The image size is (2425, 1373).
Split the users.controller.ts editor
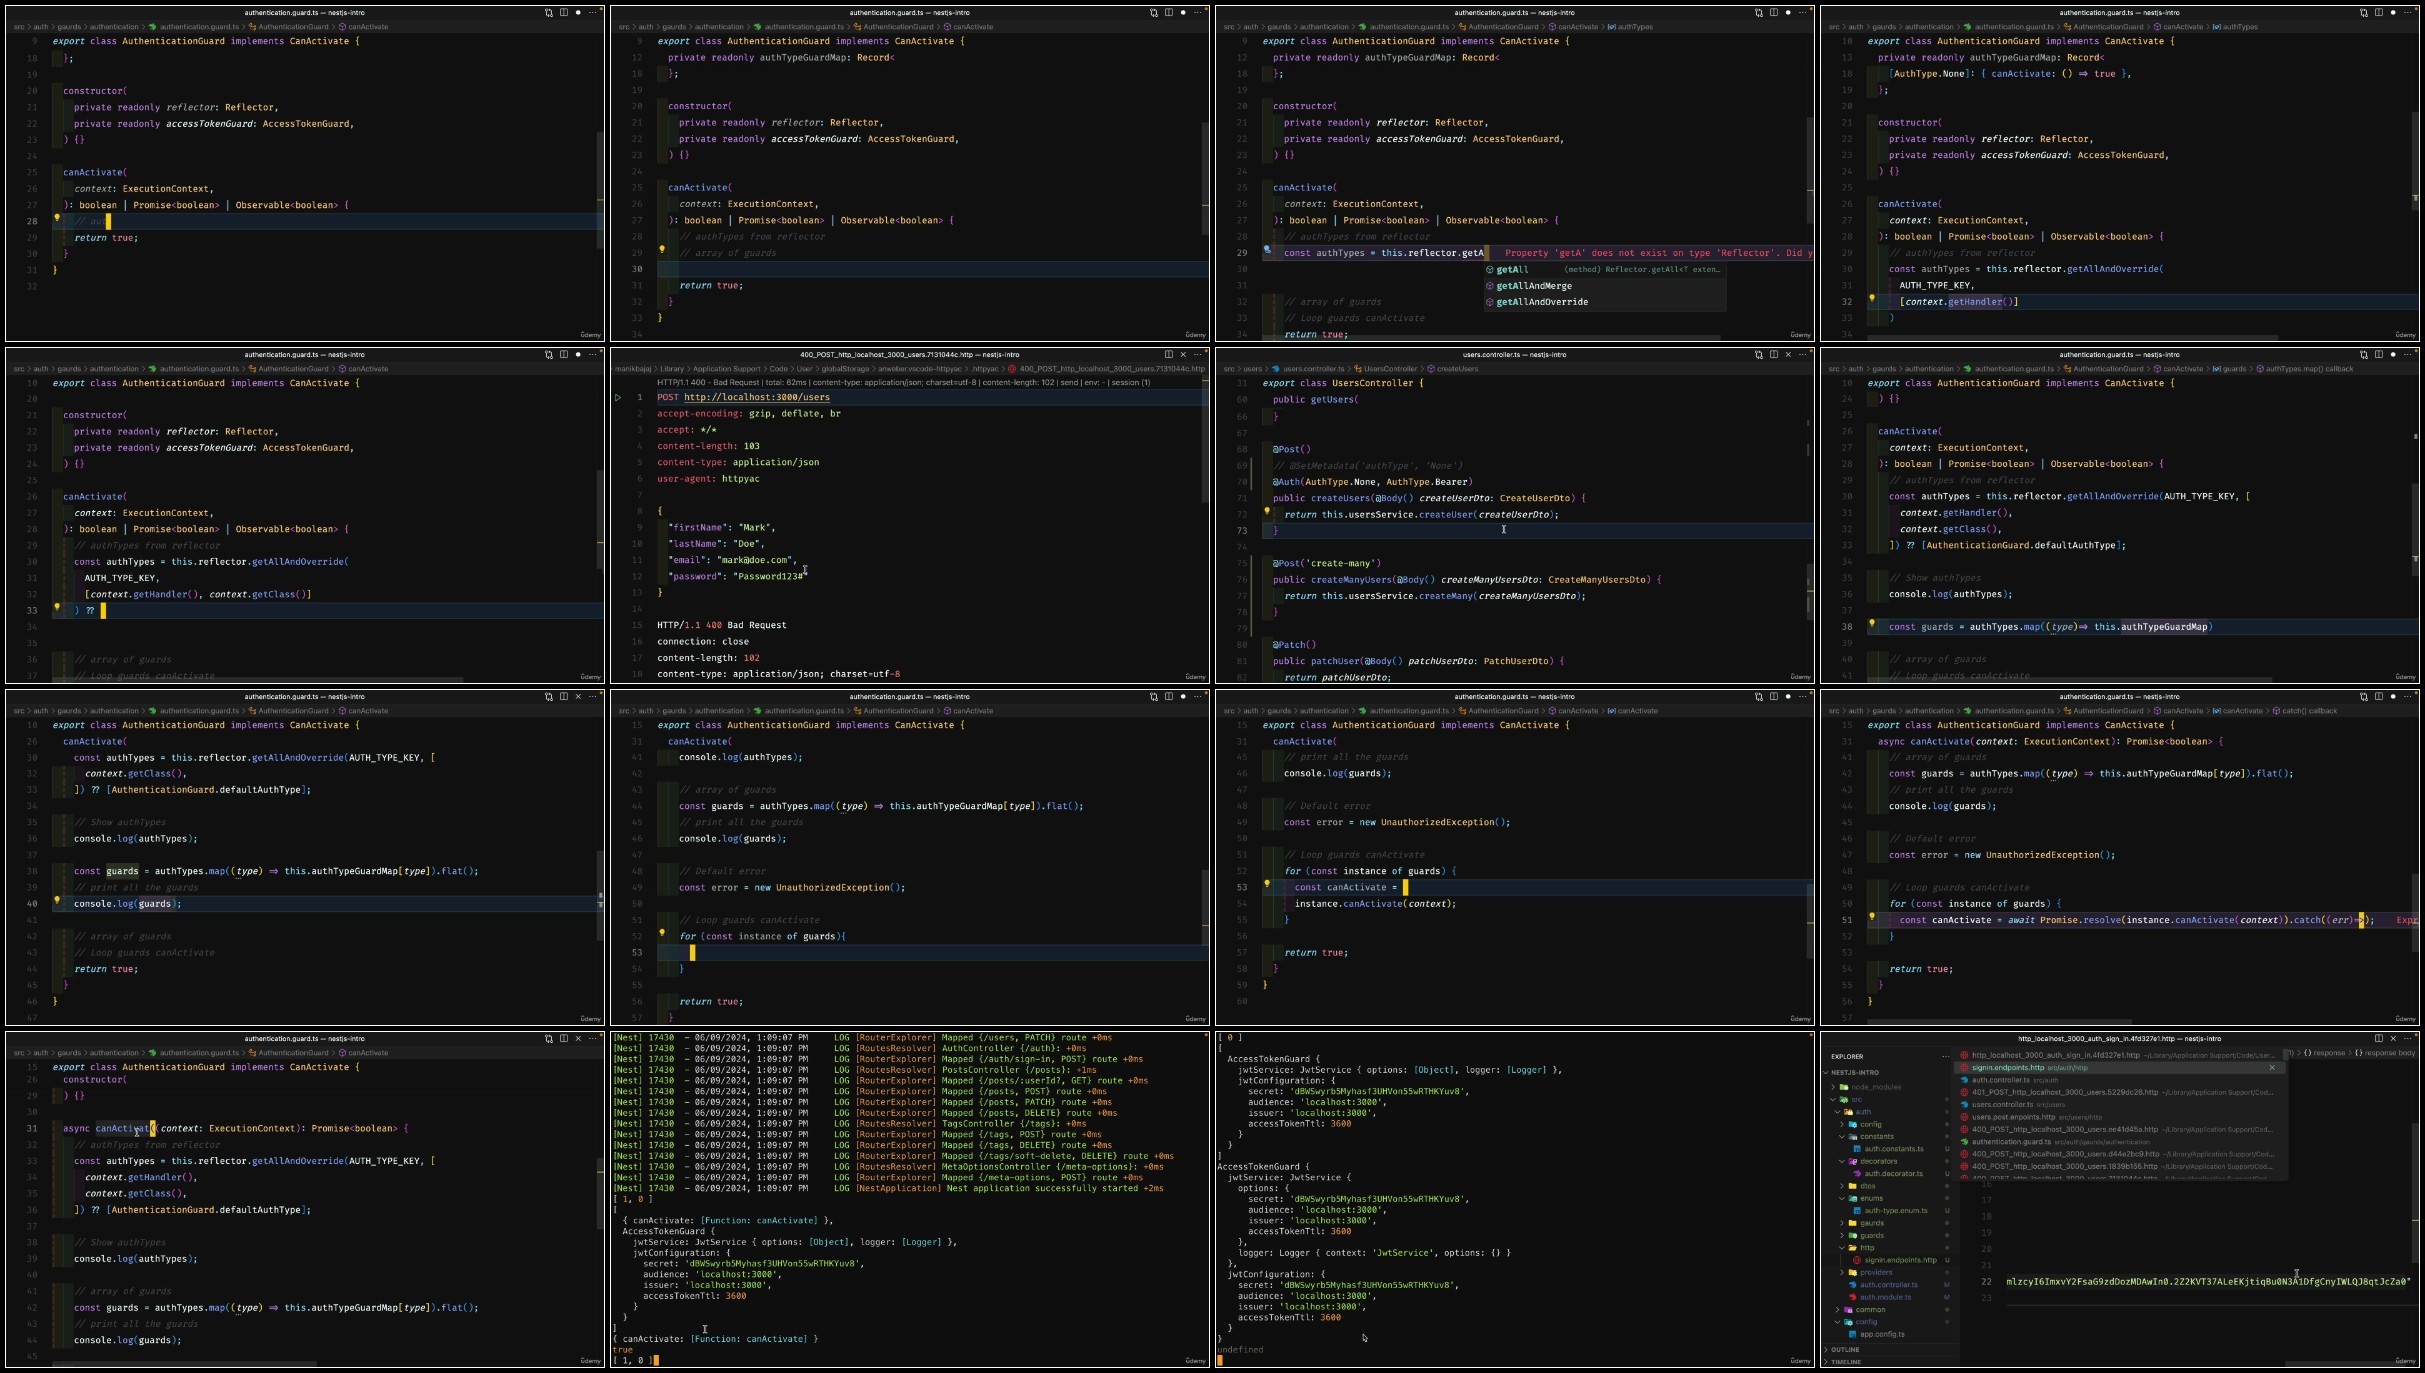click(1774, 354)
